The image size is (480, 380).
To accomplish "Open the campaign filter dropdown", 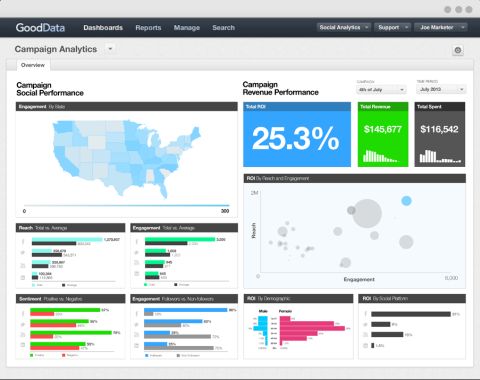I will (x=381, y=90).
